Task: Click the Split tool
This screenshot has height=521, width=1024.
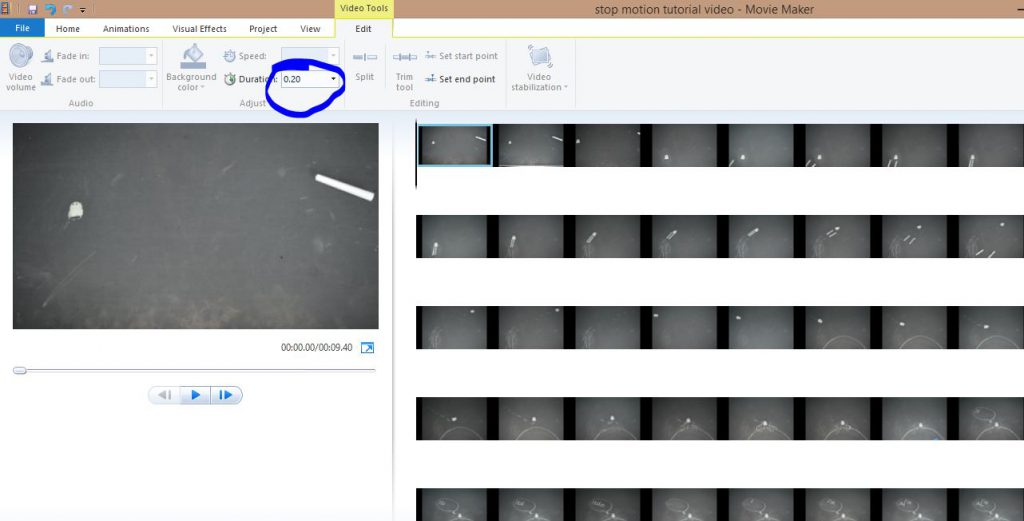Action: [x=364, y=67]
